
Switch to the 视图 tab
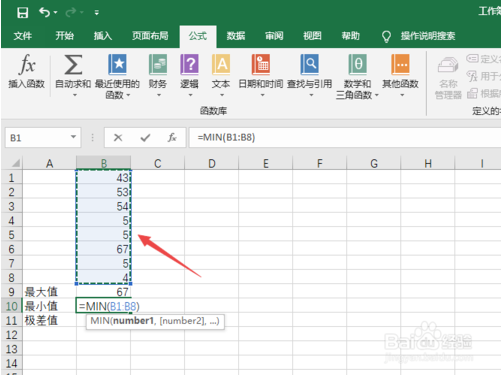312,36
